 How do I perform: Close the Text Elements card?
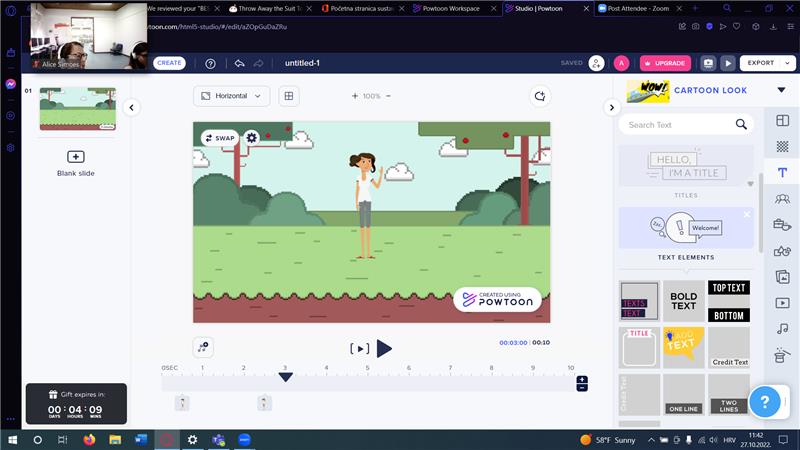click(x=747, y=214)
